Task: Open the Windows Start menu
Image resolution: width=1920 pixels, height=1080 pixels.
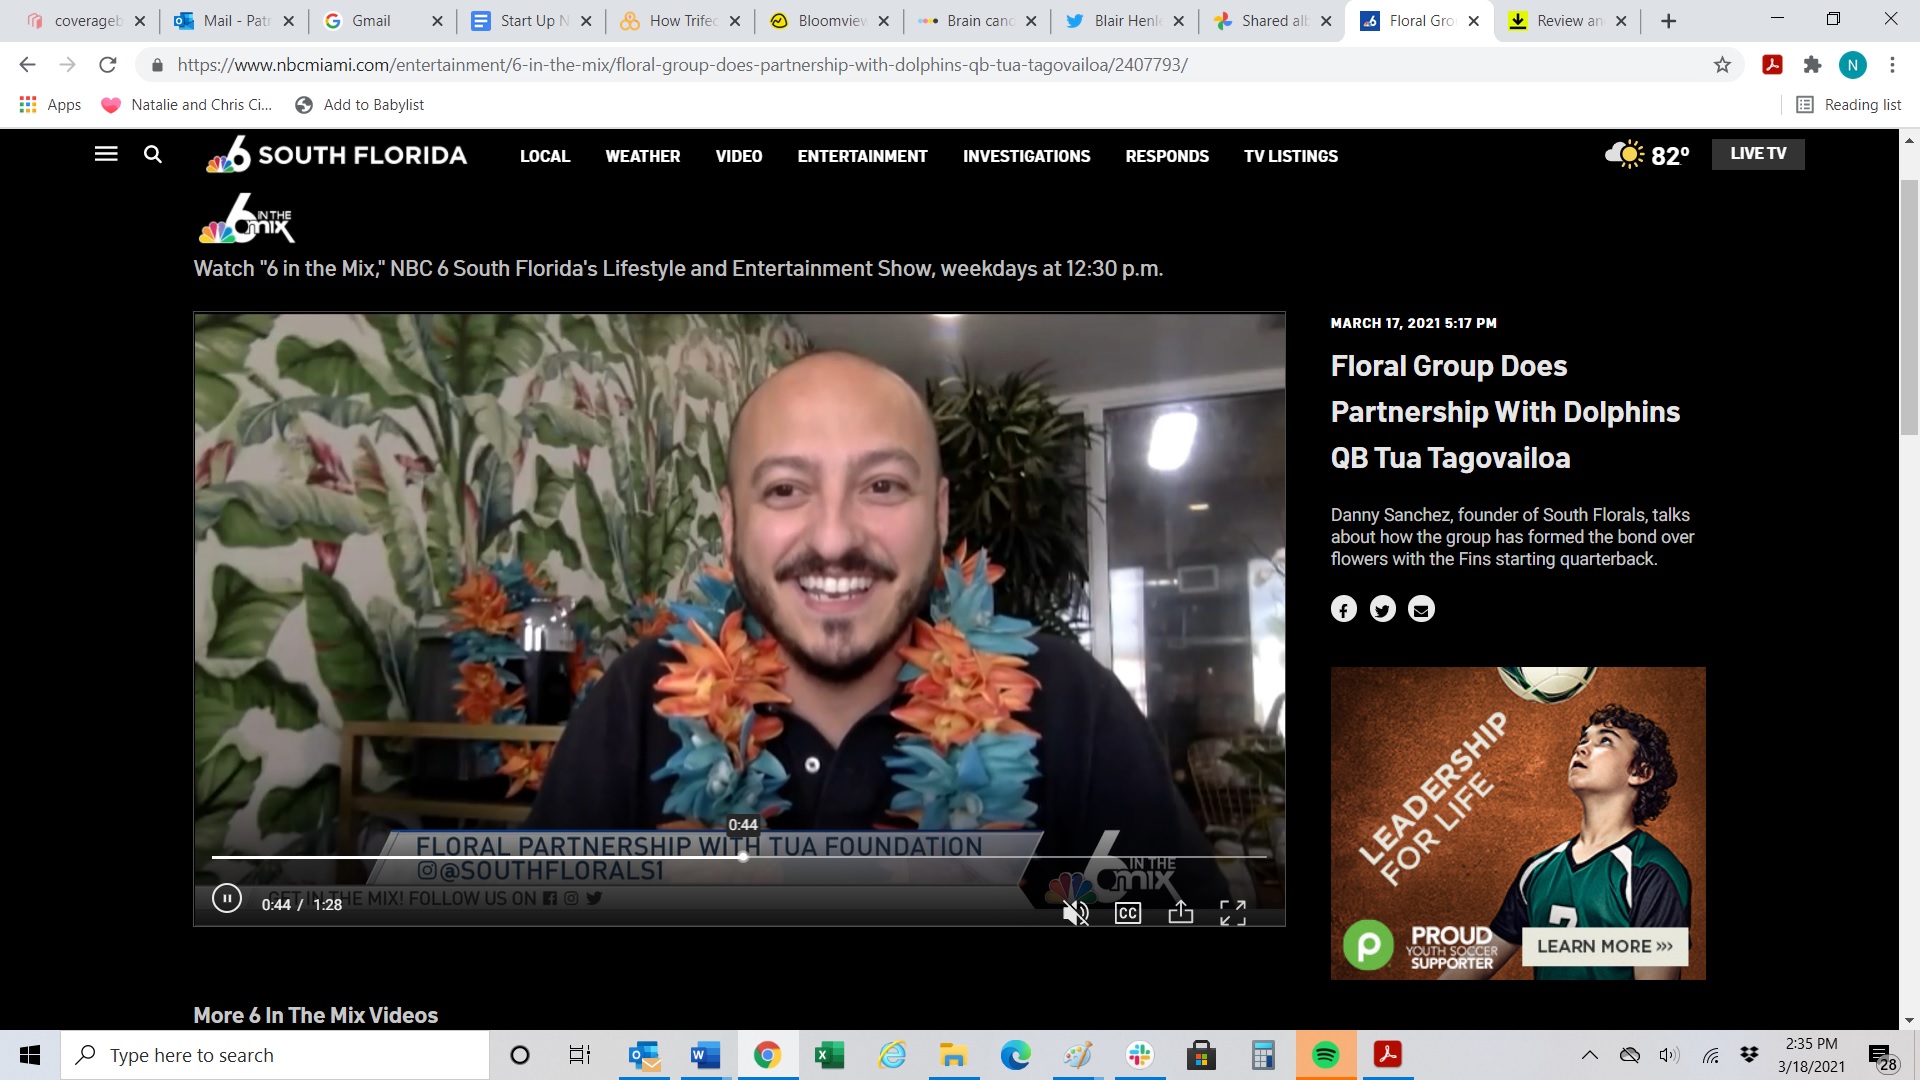Action: tap(30, 1055)
